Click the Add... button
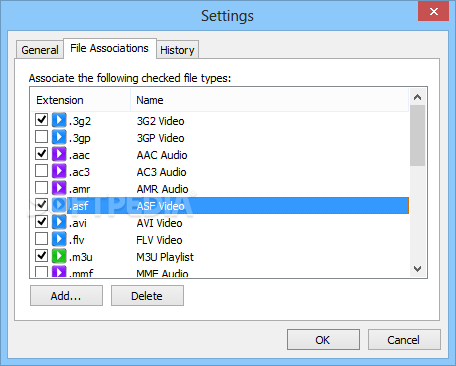Viewport: 456px width, 366px height. coord(66,296)
